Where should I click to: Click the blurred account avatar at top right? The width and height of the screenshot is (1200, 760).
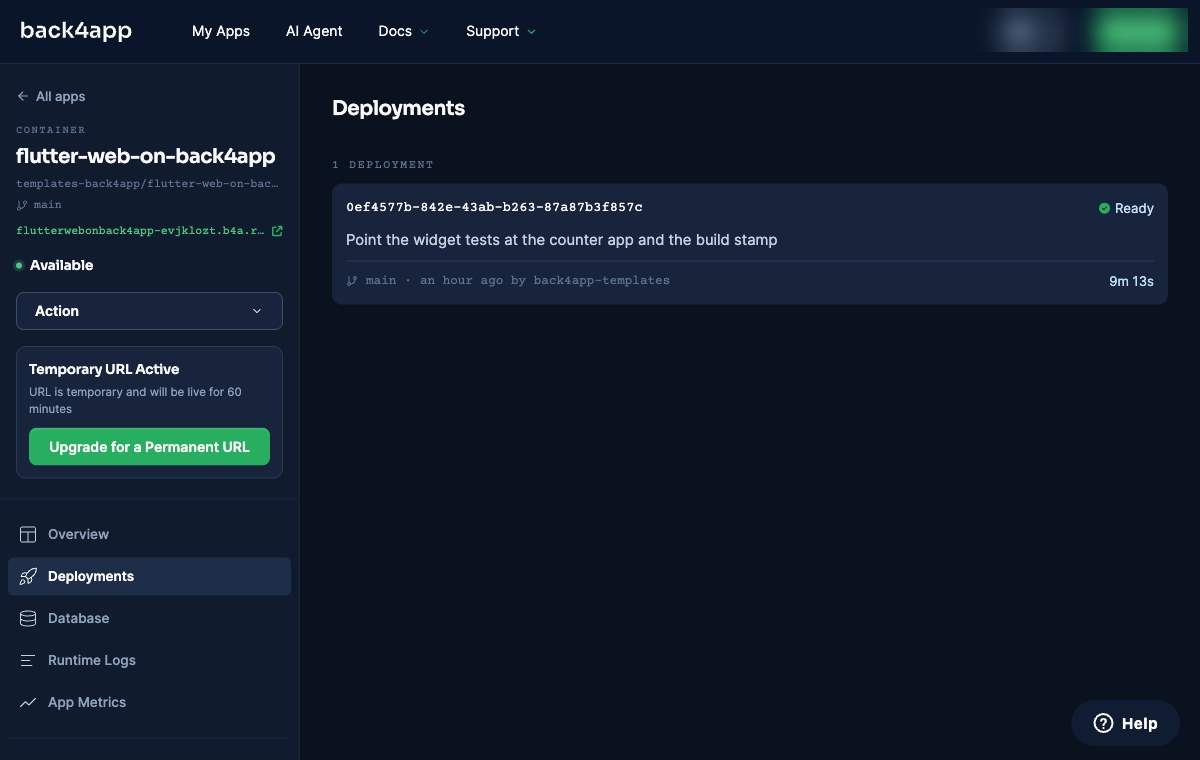click(1020, 31)
